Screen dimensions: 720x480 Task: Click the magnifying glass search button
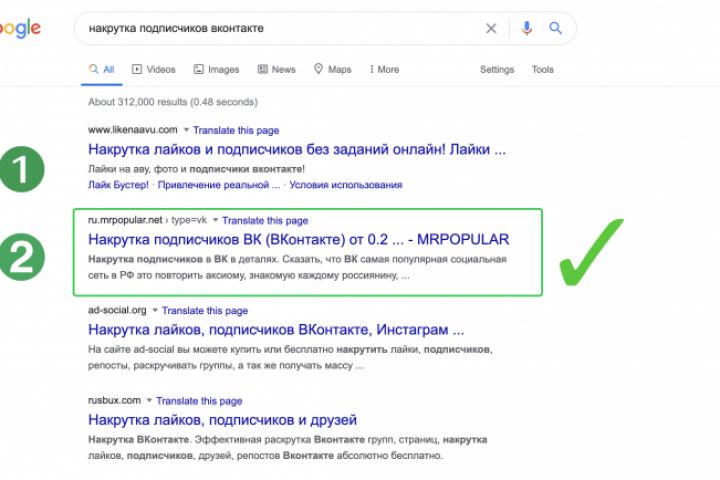tap(556, 29)
